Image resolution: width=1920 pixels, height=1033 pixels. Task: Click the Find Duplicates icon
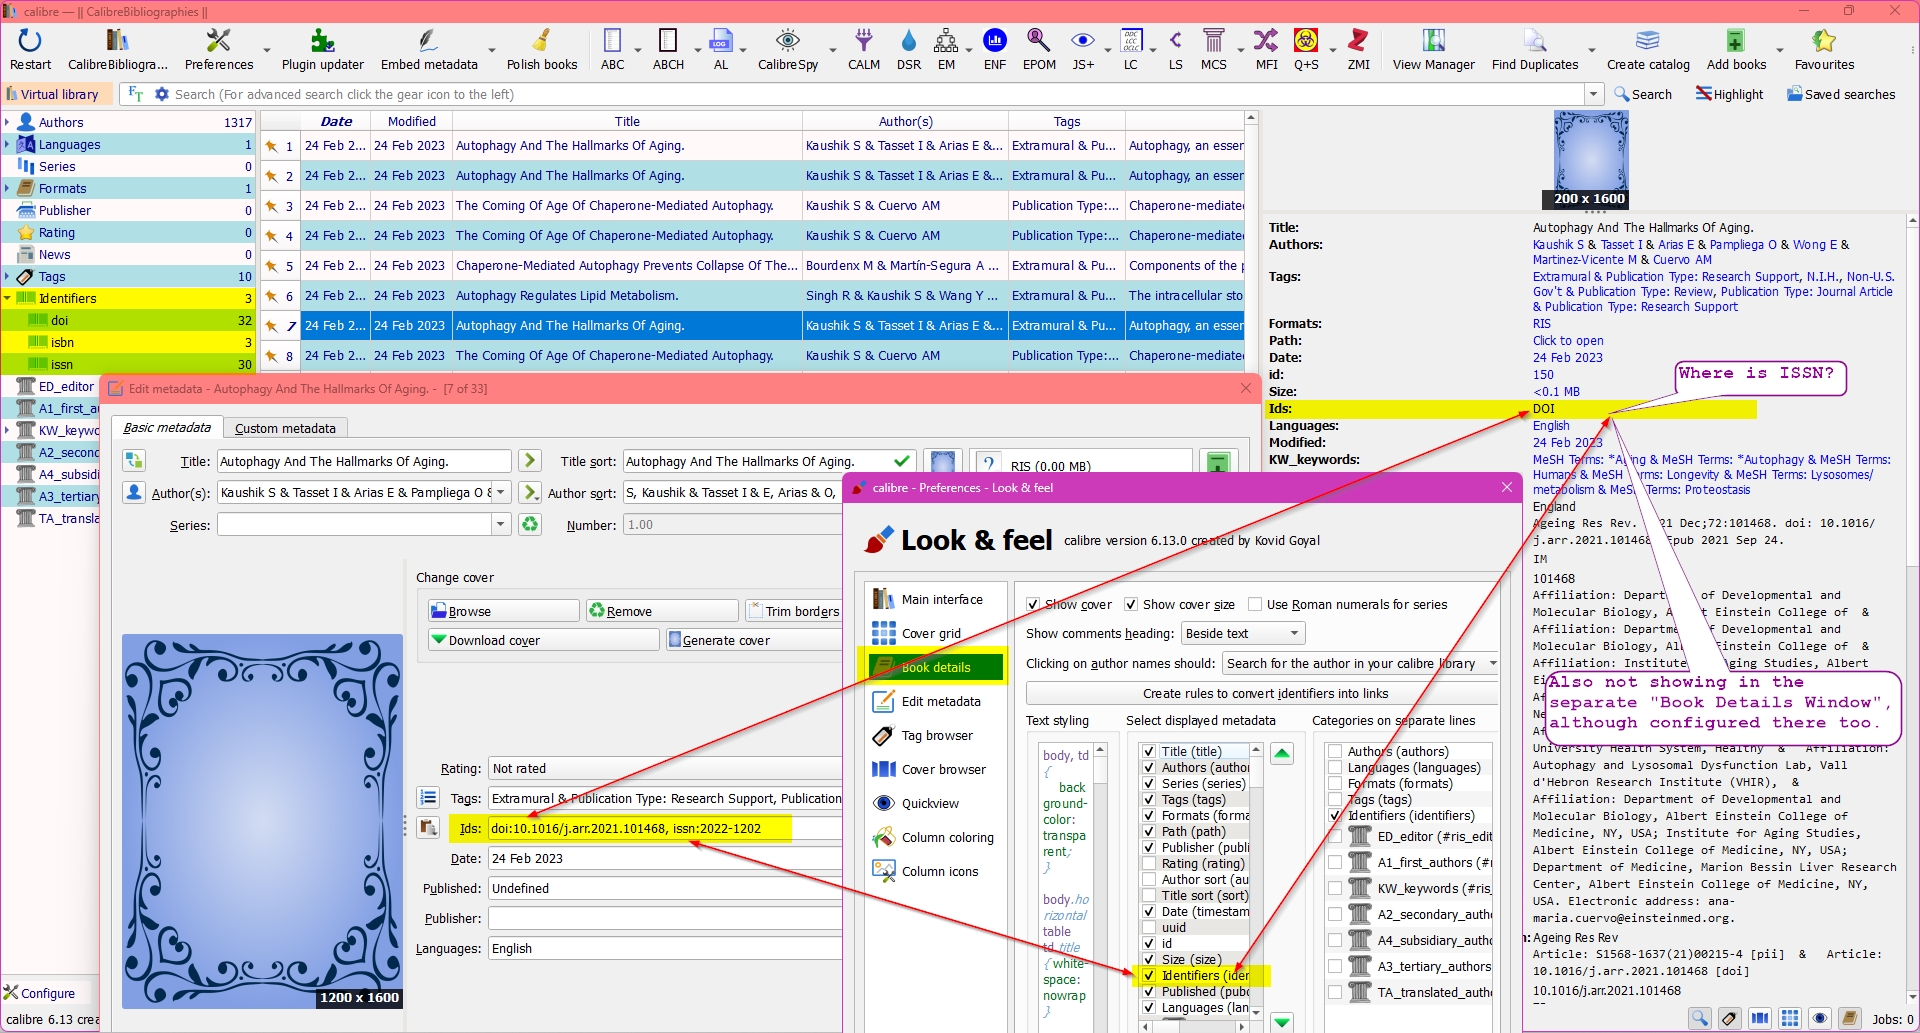pos(1535,50)
